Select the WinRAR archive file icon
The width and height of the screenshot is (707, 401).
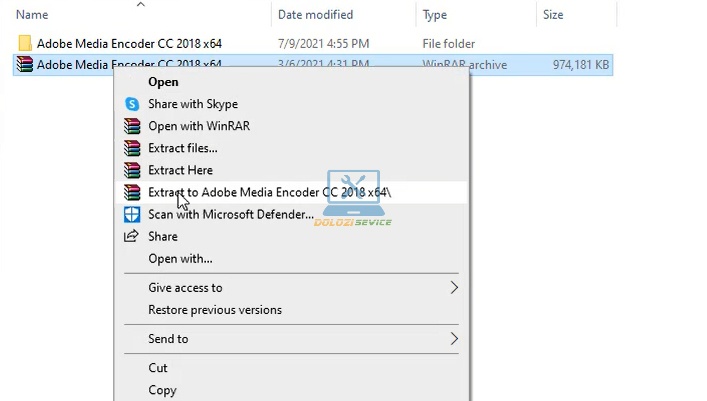pyautogui.click(x=25, y=65)
